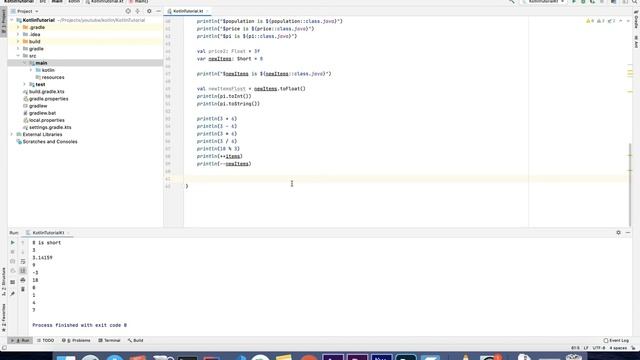Screen dimensions: 640x360
Task: Jump up the stack trace arrow icon
Action: pyautogui.click(x=23, y=242)
